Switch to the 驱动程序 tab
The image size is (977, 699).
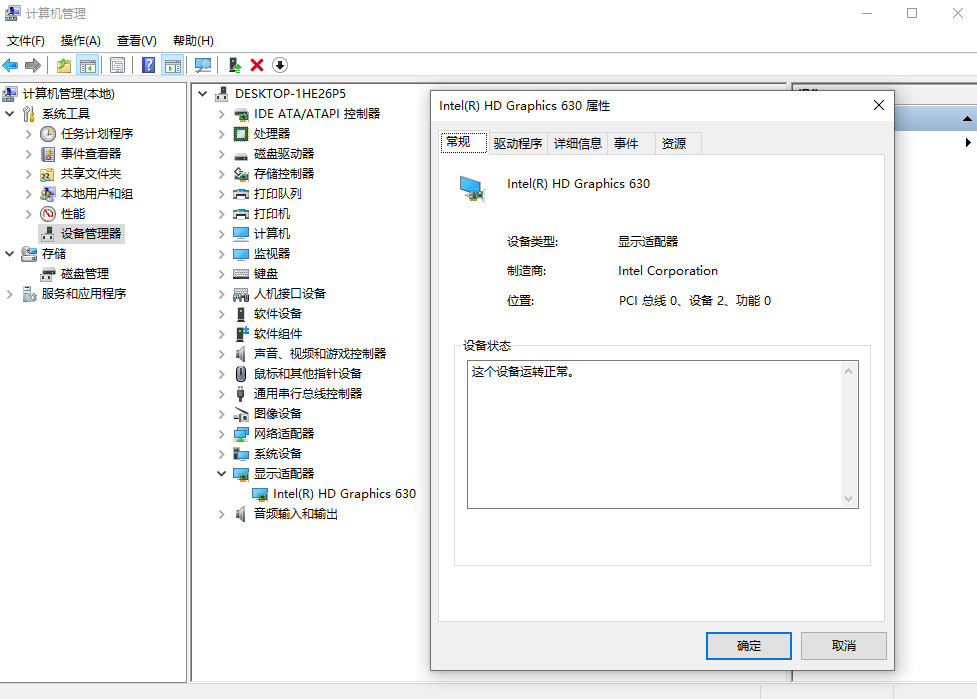(517, 143)
